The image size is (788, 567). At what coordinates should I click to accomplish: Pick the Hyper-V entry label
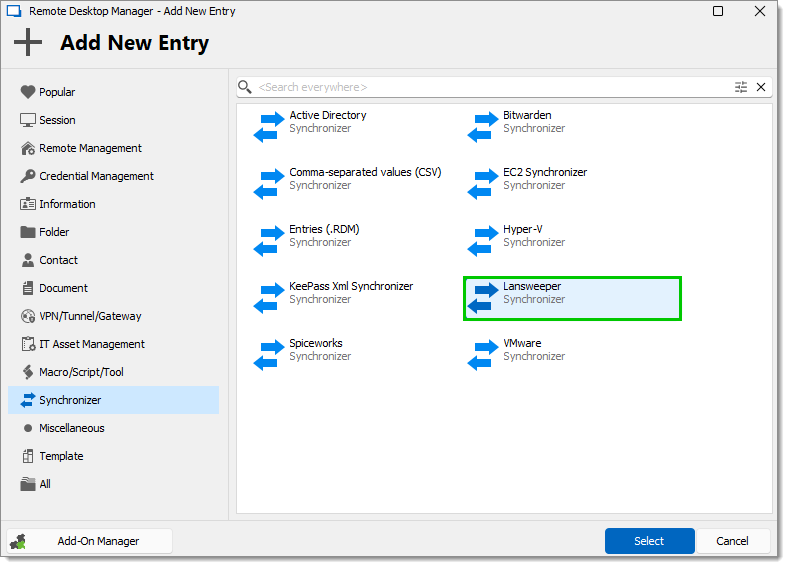[x=523, y=229]
